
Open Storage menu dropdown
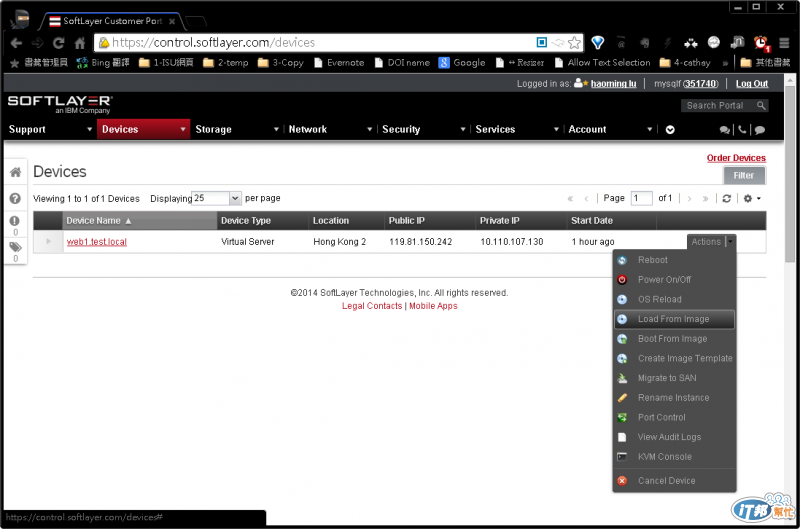tap(236, 129)
